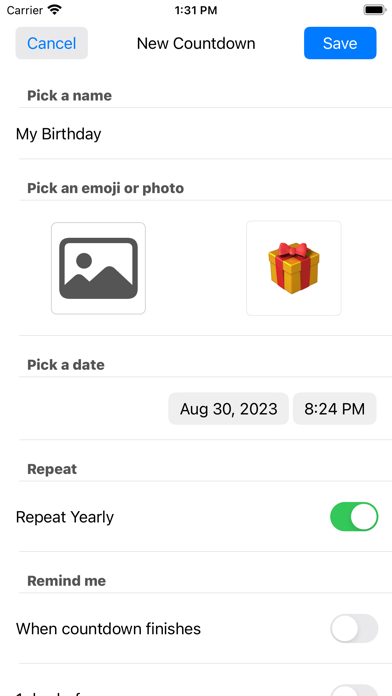Tap the battery indicator icon
This screenshot has width=392, height=696.
point(375,10)
